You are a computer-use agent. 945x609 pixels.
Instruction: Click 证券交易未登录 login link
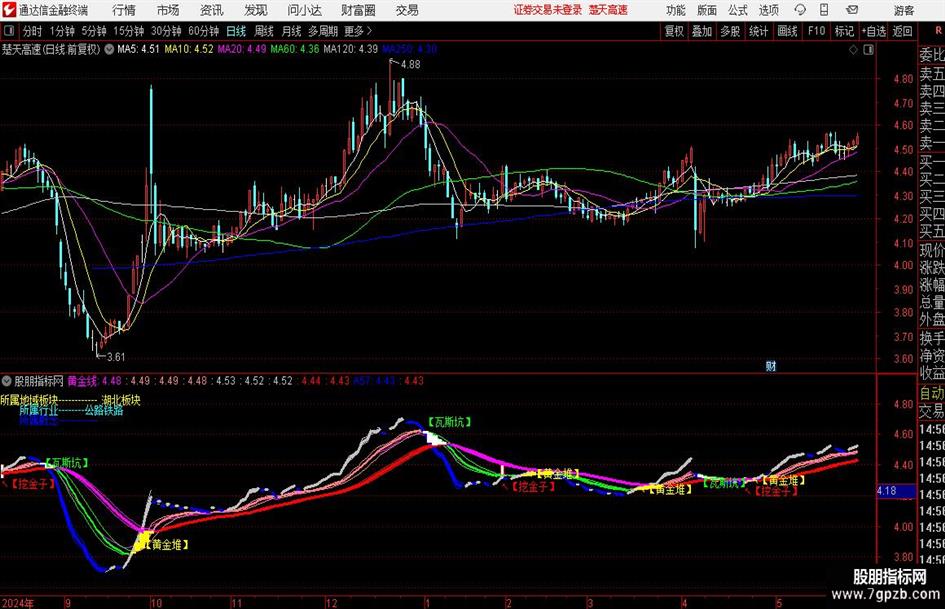548,10
